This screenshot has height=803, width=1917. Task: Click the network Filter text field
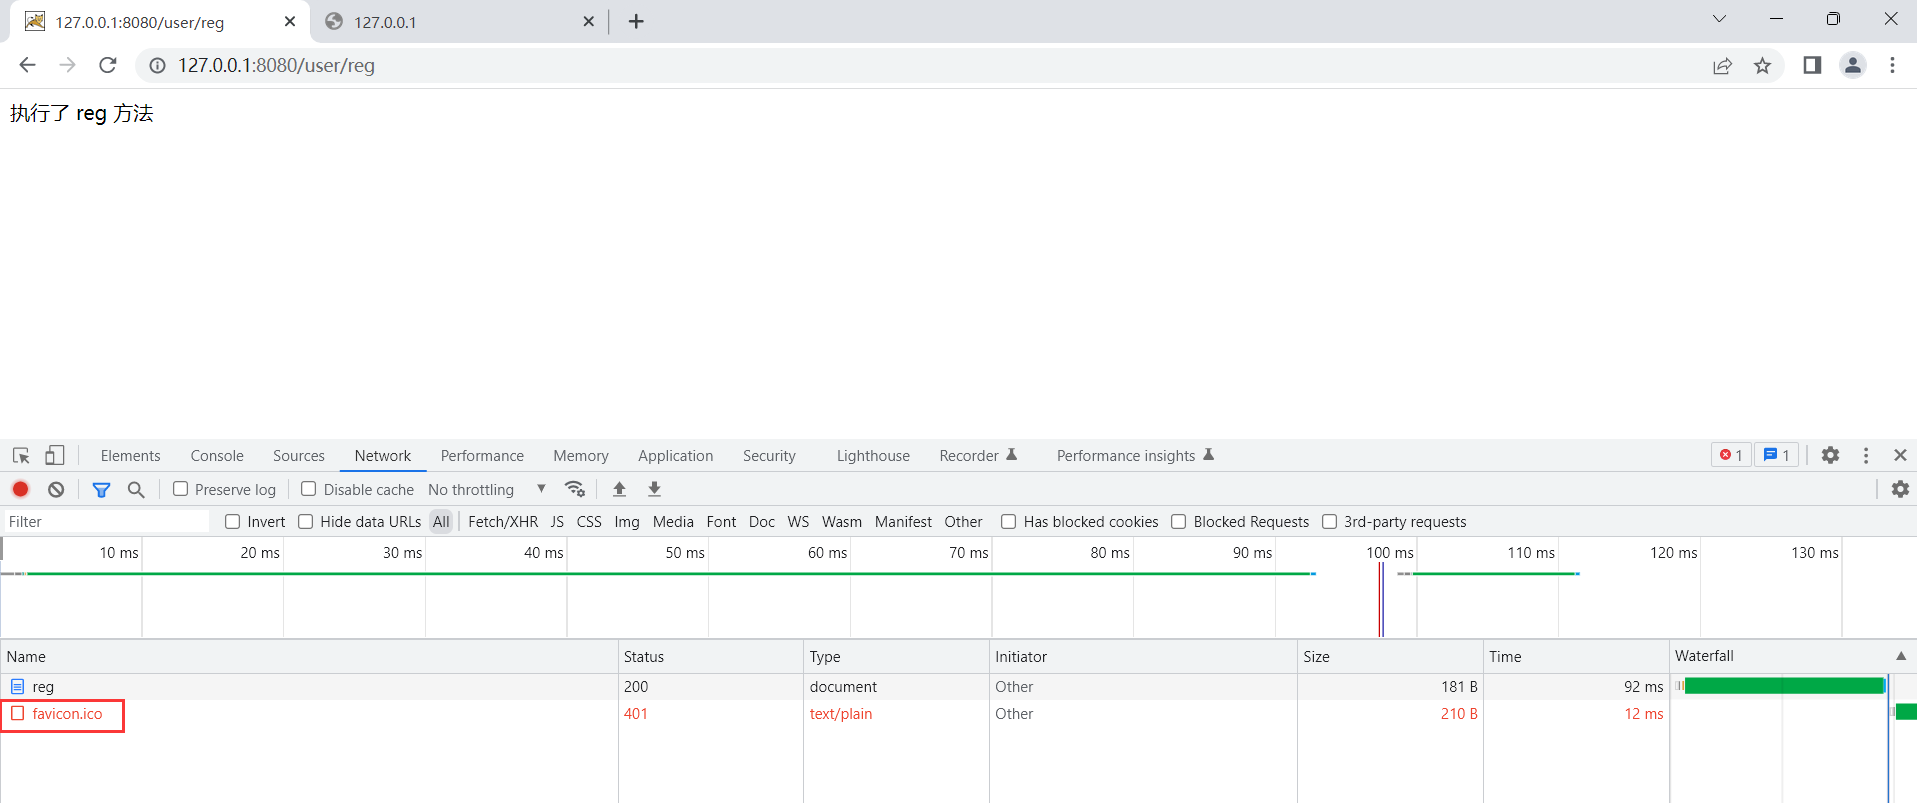[x=106, y=522]
